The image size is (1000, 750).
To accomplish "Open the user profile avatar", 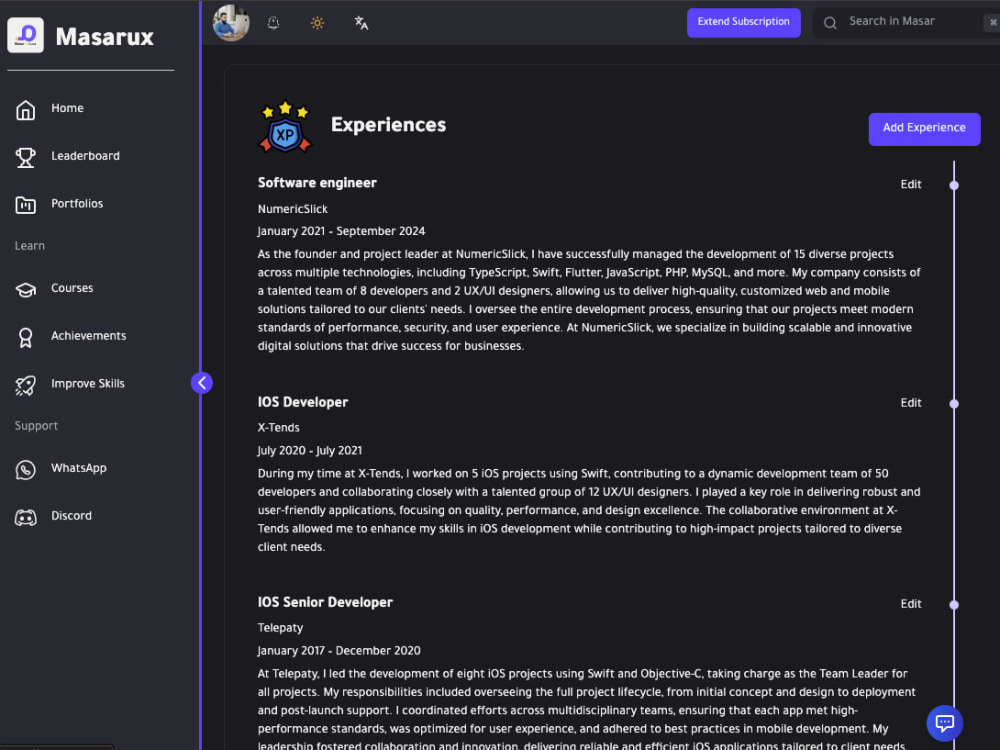I will (x=231, y=23).
